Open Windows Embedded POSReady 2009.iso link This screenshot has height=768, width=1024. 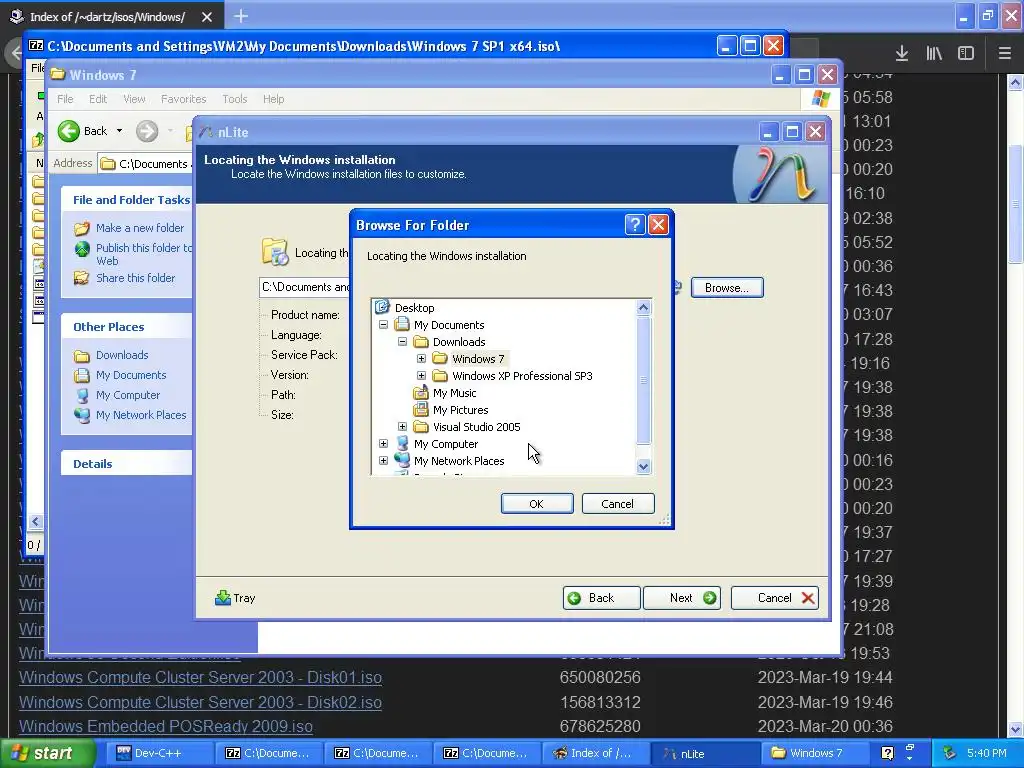(x=166, y=726)
